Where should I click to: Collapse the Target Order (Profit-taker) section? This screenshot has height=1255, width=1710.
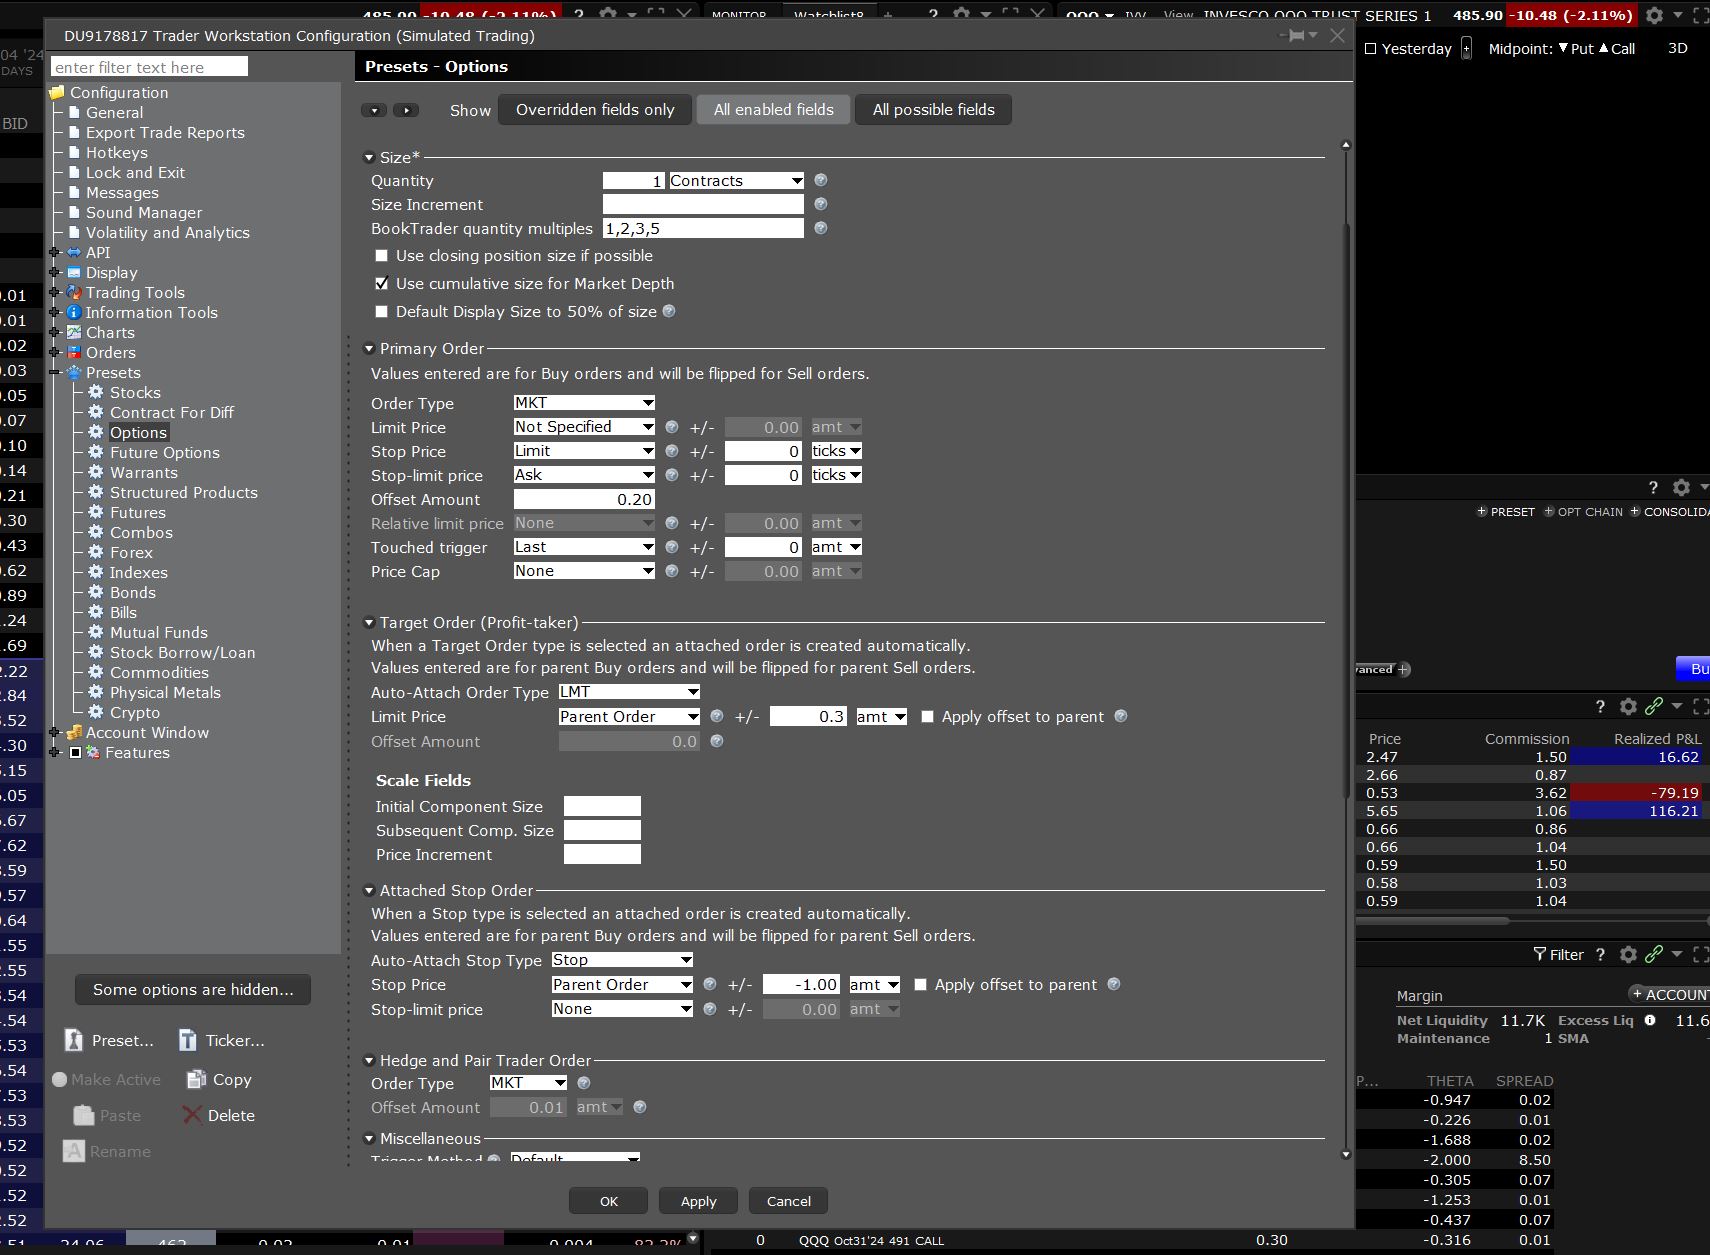(369, 623)
